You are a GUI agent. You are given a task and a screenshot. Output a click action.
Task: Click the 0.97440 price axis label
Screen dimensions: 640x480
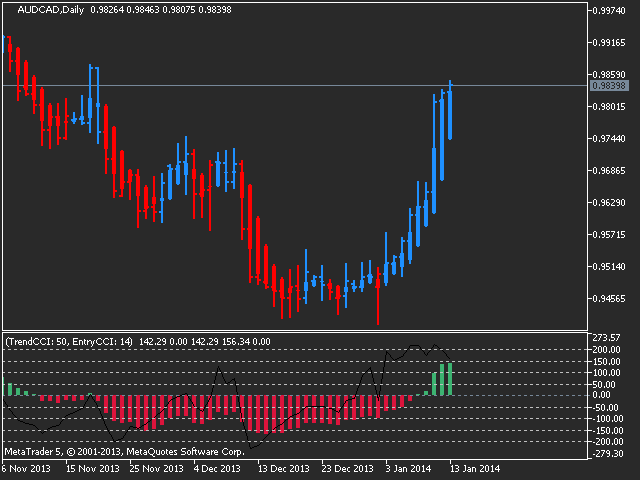click(608, 139)
